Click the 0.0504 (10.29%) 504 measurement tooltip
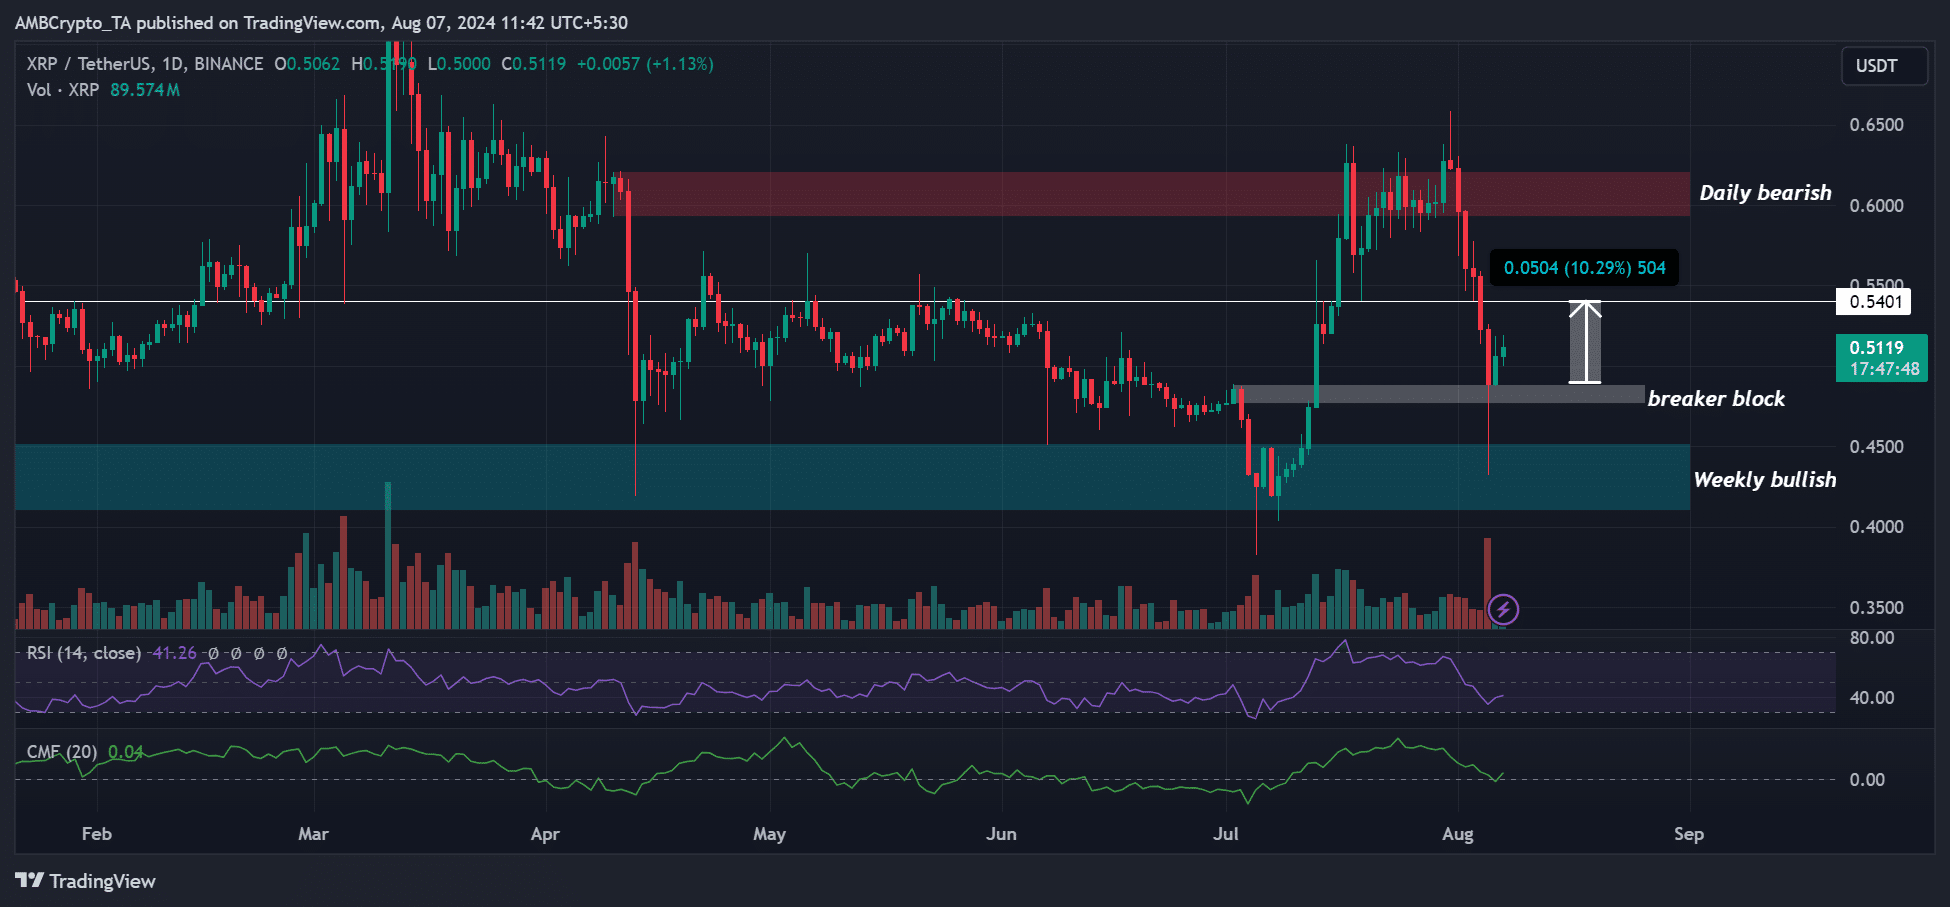This screenshot has height=907, width=1950. pos(1584,268)
